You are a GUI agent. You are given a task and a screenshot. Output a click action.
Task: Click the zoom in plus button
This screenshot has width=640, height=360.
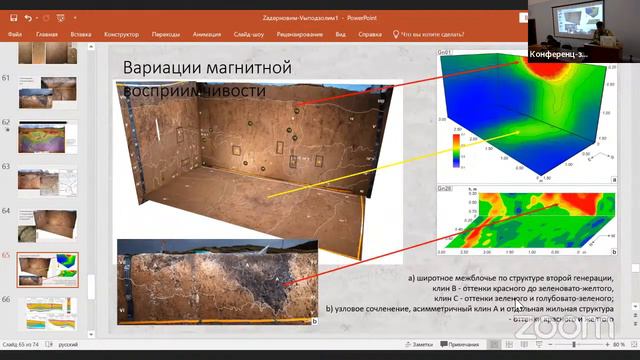click(607, 345)
